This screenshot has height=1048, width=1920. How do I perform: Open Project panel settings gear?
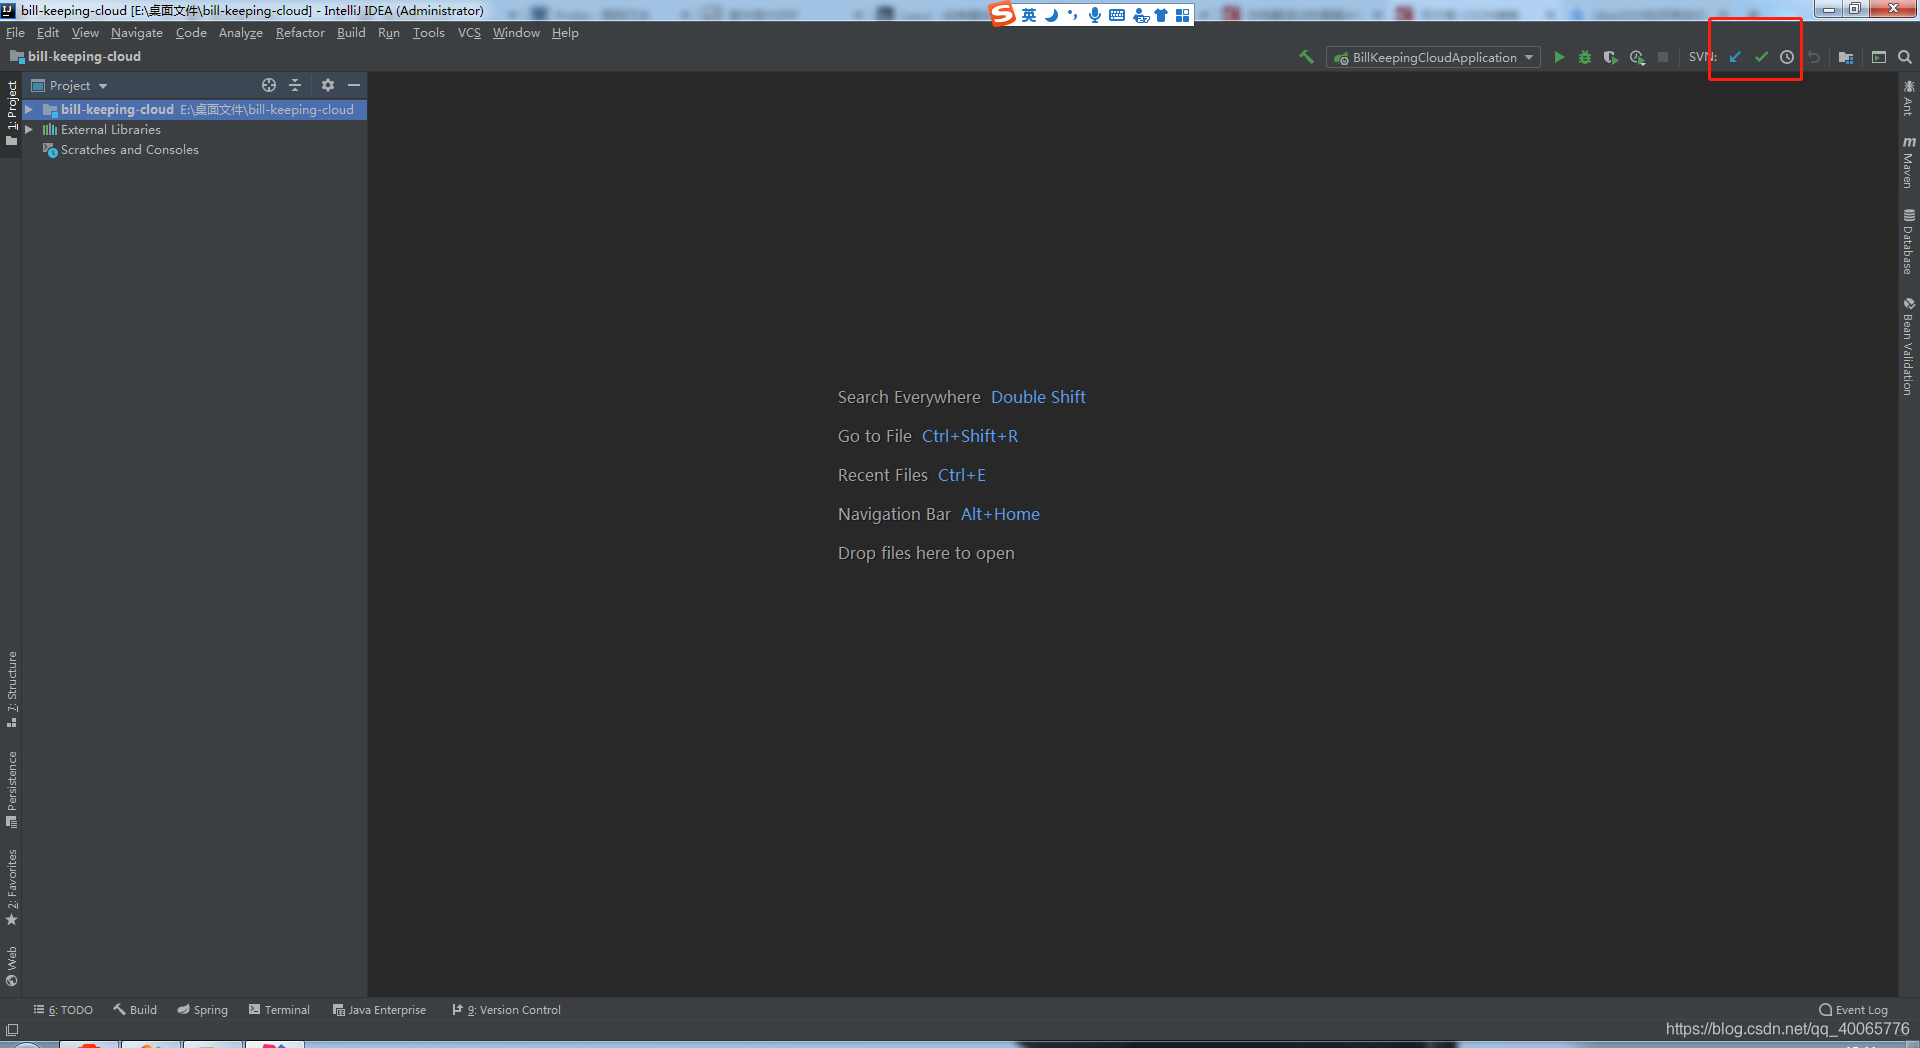pyautogui.click(x=328, y=85)
